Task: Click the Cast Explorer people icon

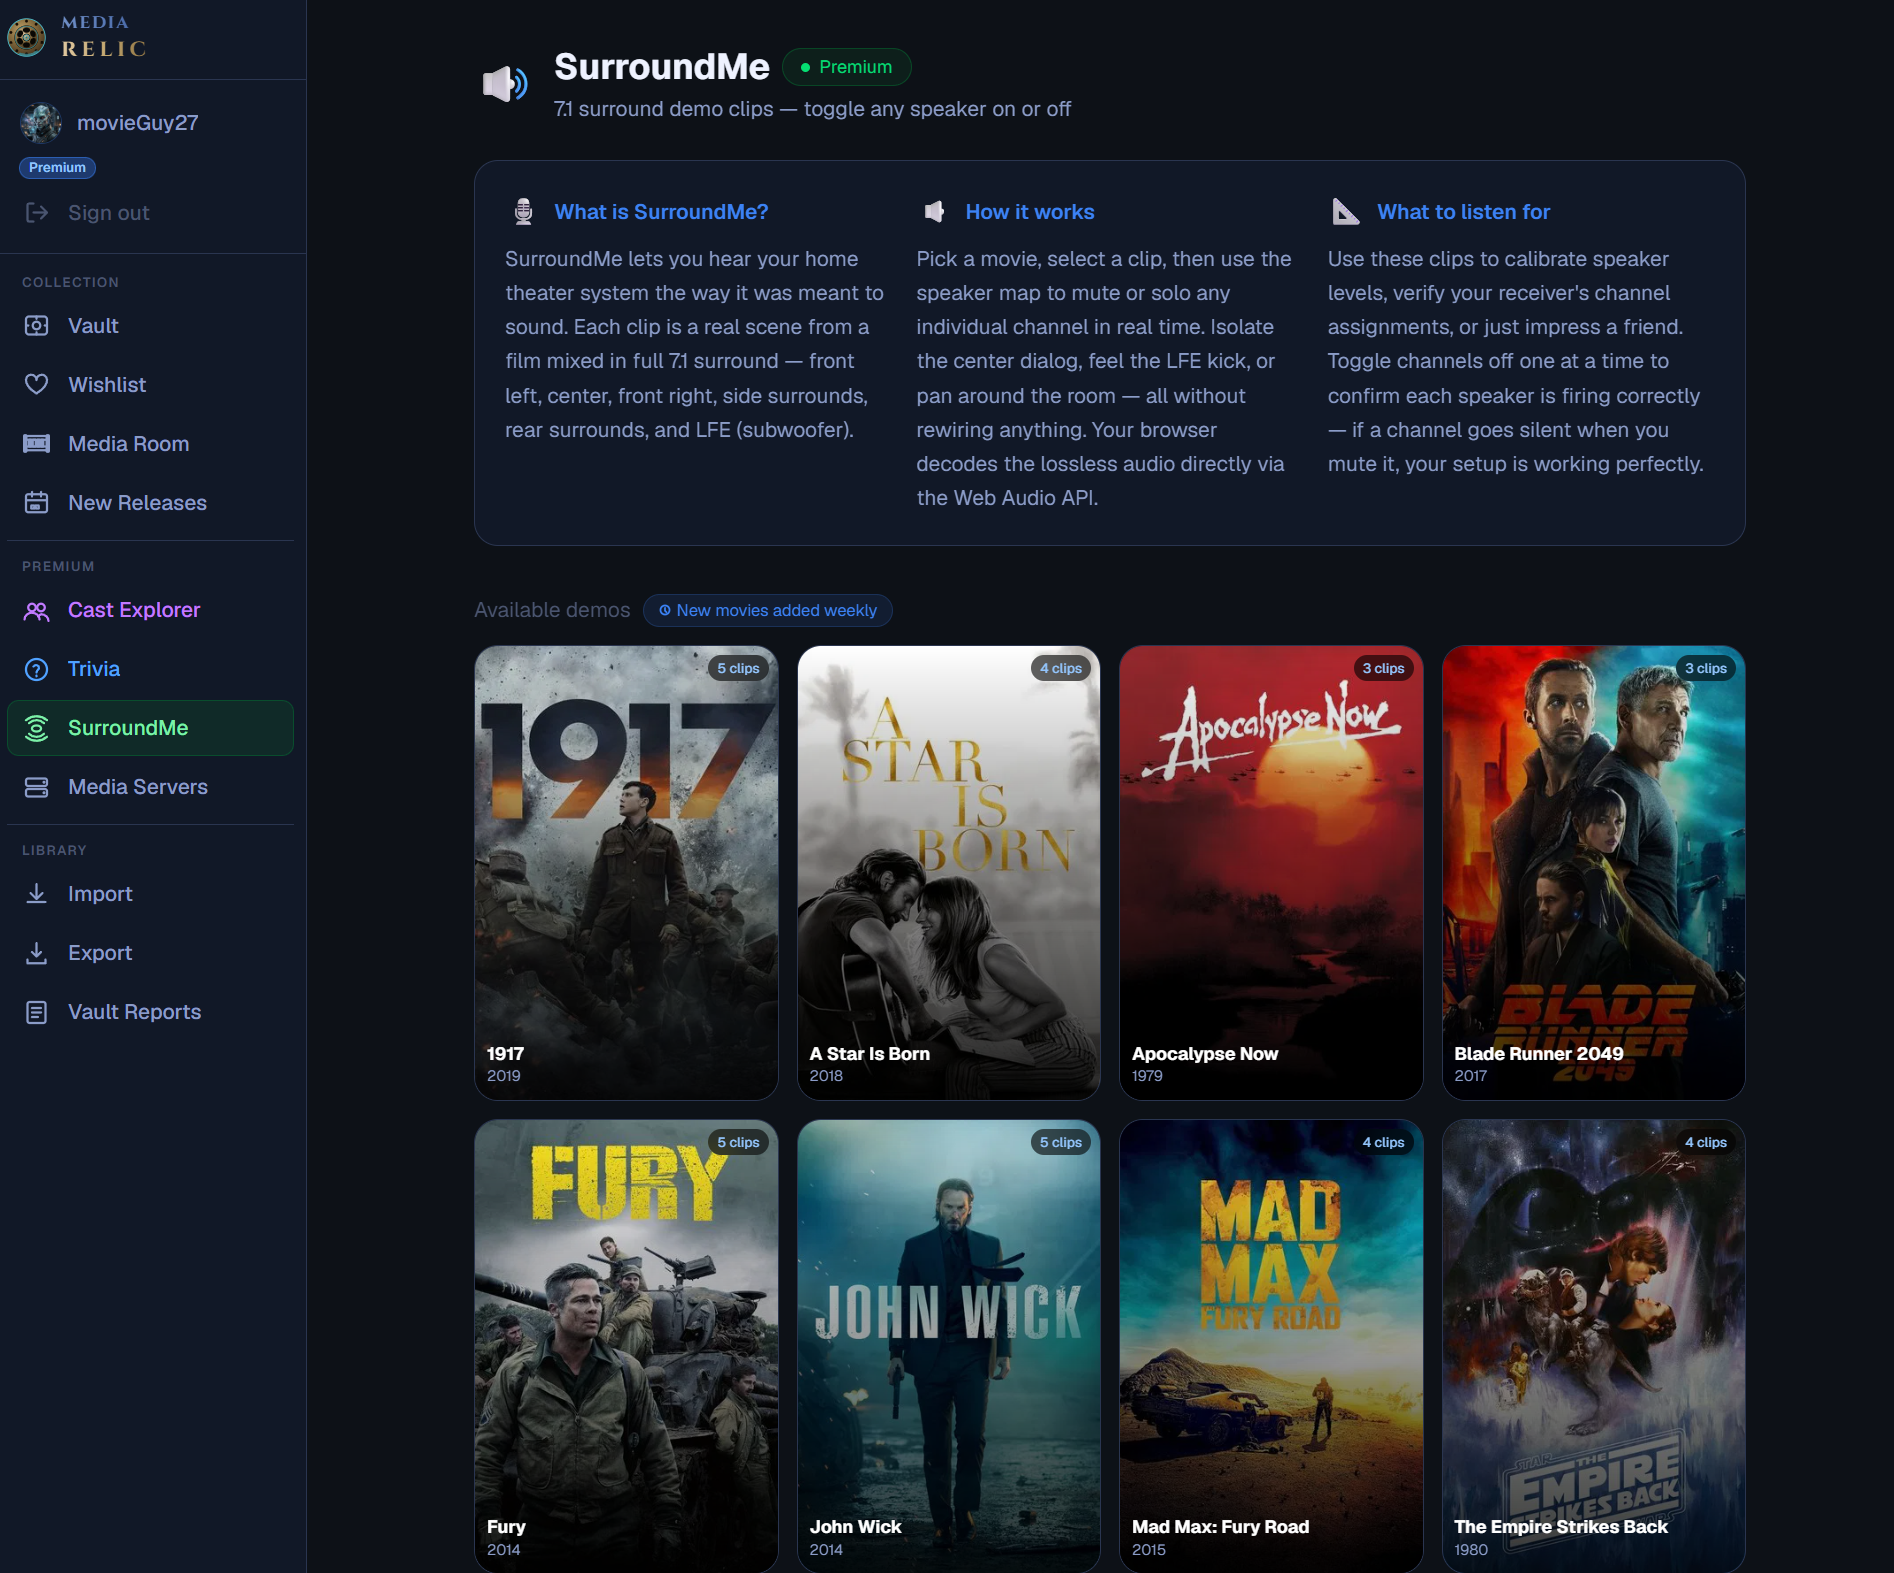Action: [37, 611]
